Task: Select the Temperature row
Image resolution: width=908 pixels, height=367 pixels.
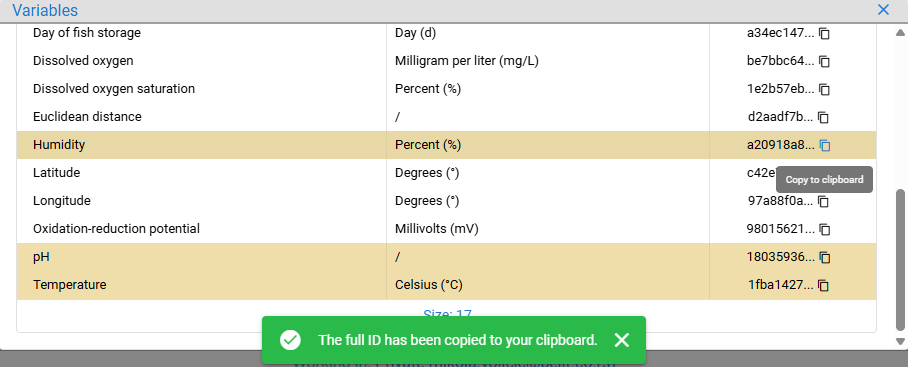Action: [x=446, y=285]
